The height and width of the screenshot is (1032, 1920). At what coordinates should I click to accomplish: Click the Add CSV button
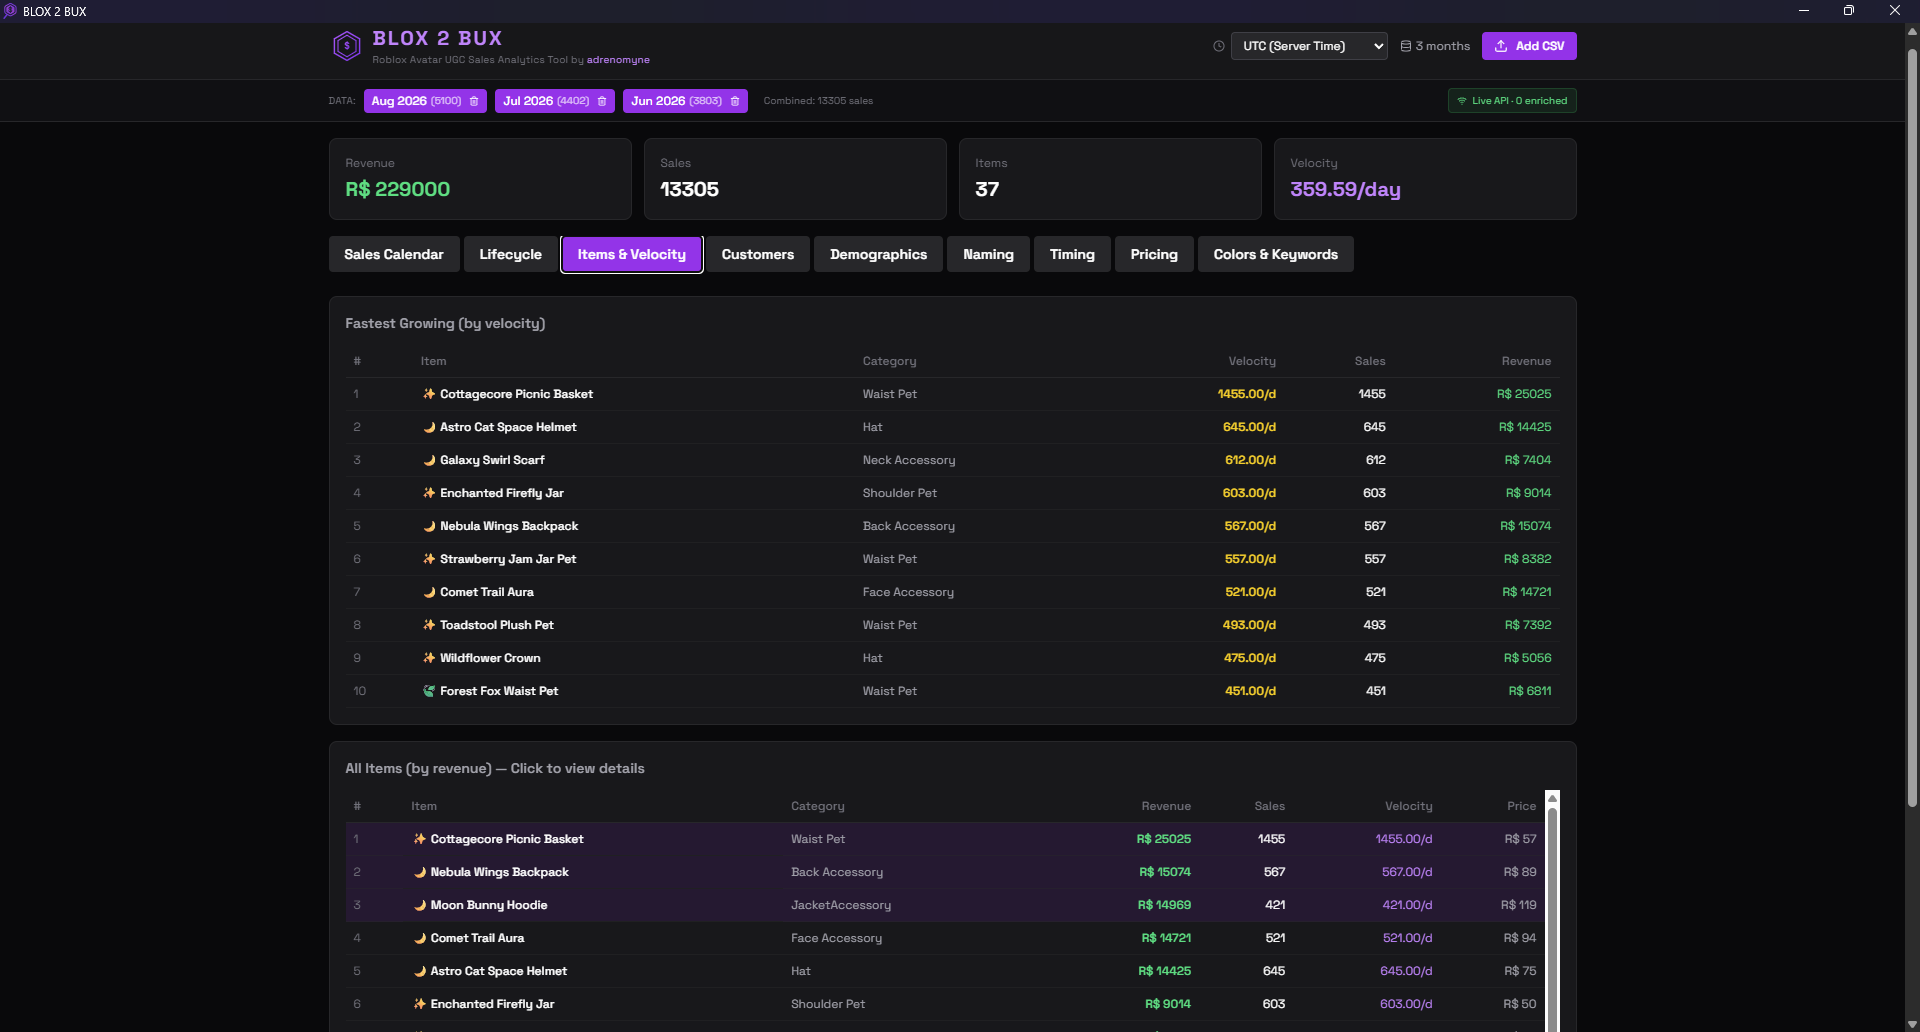pyautogui.click(x=1529, y=46)
